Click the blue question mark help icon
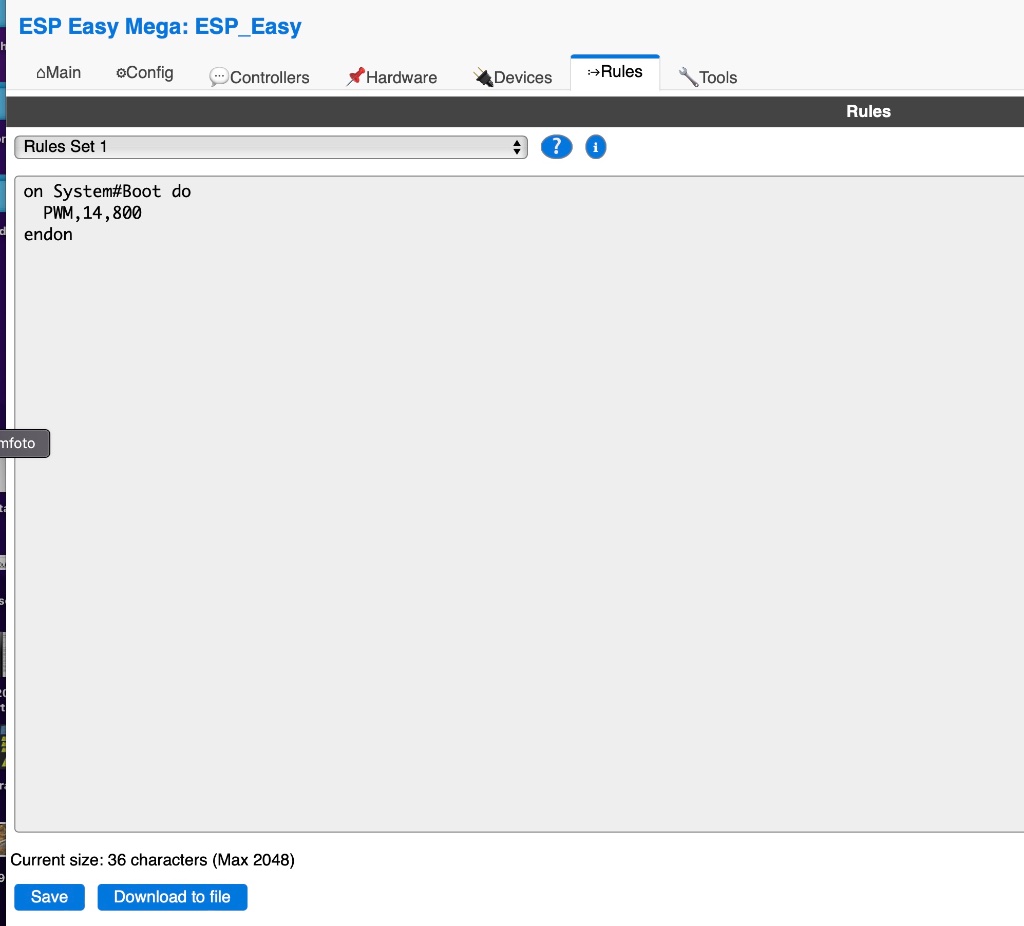The height and width of the screenshot is (926, 1024). 556,147
